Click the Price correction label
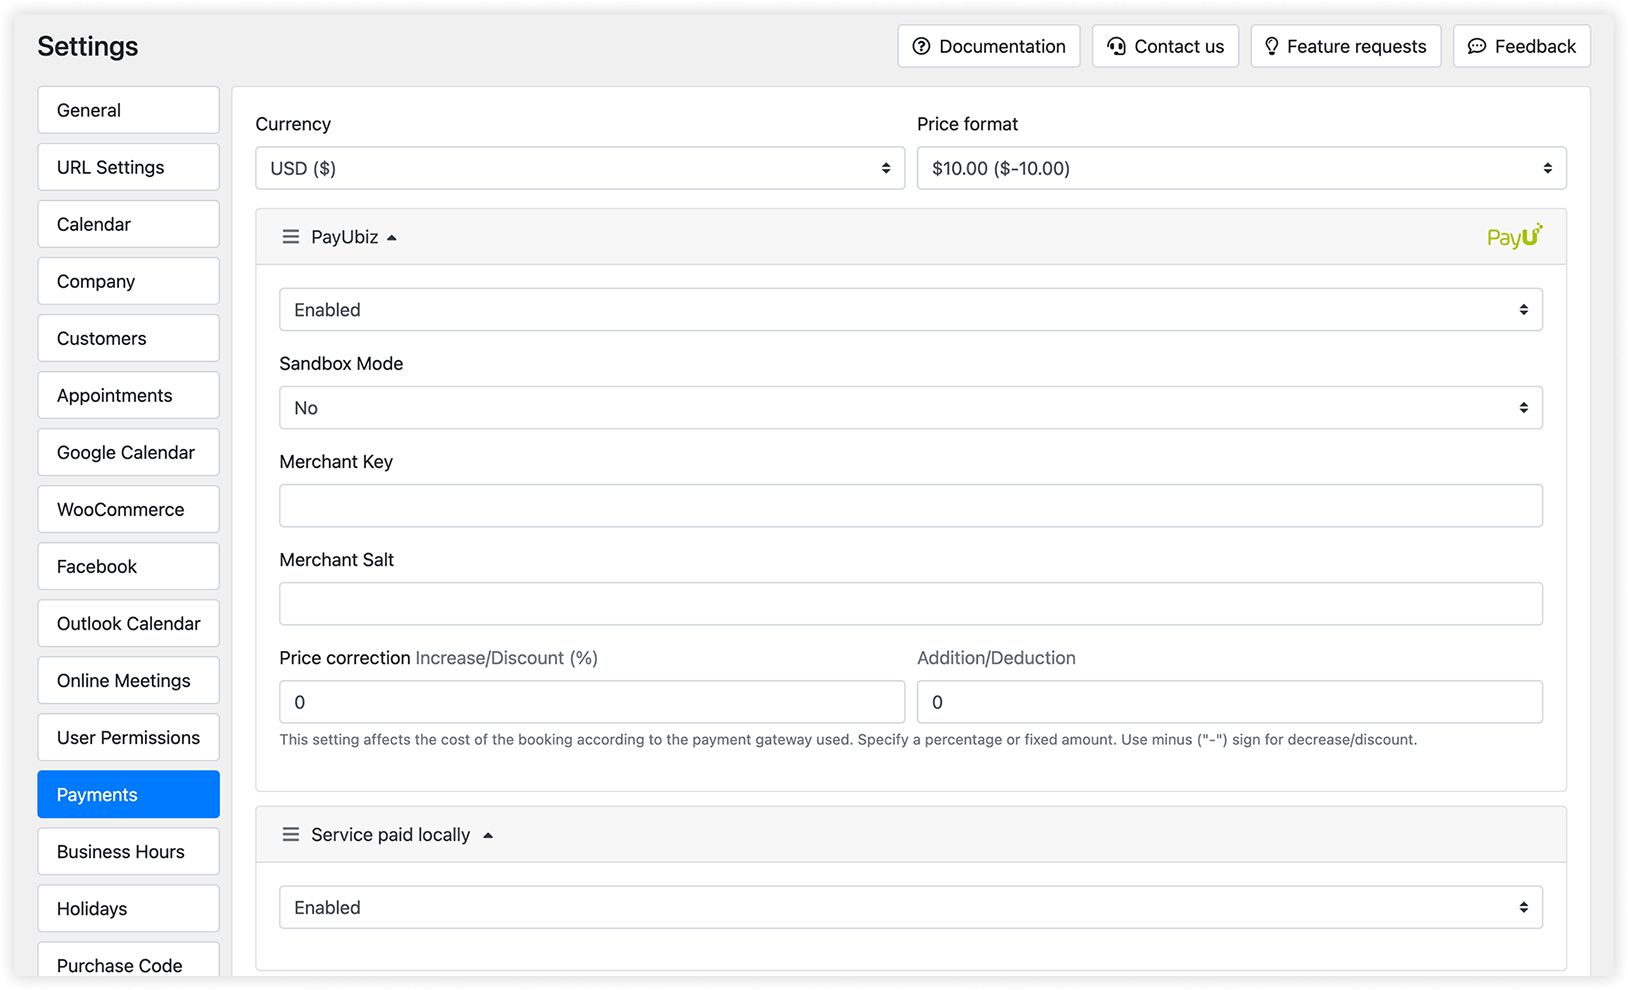 point(345,658)
